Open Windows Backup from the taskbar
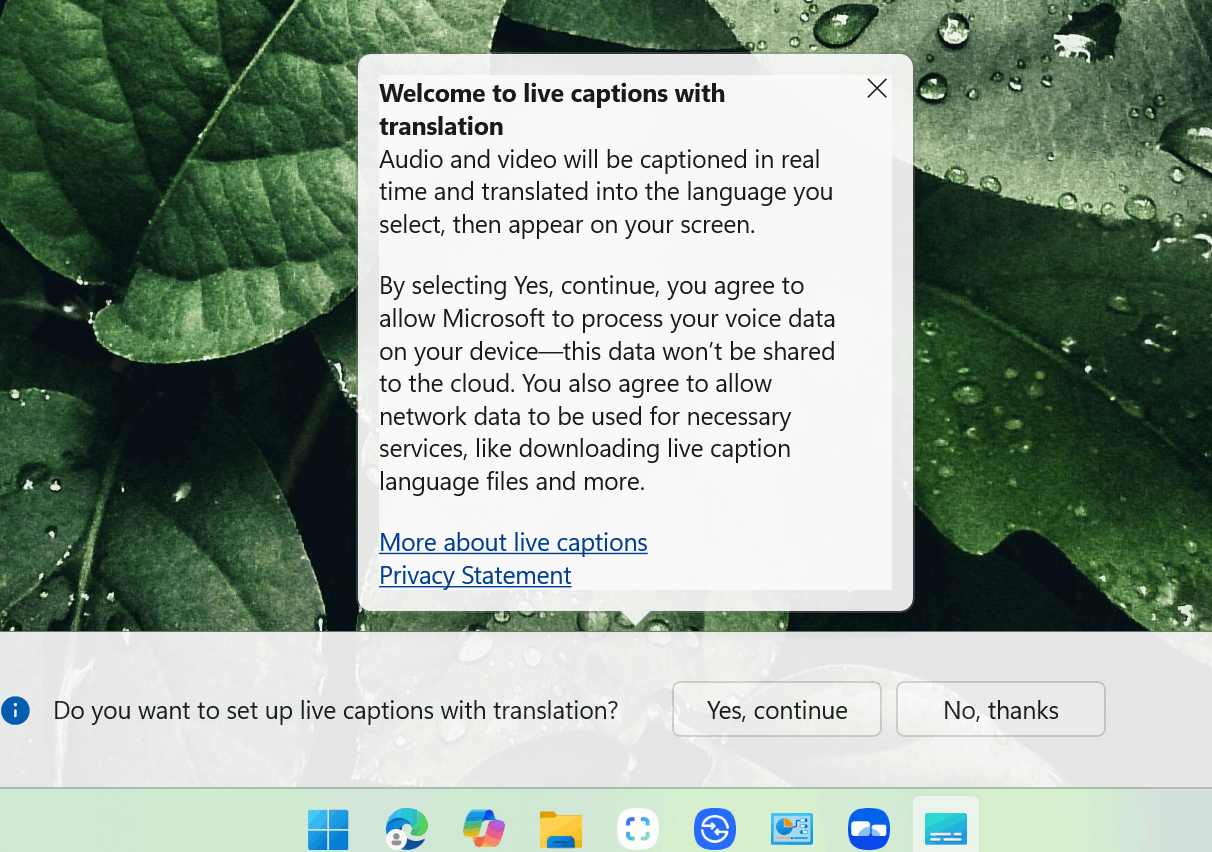This screenshot has width=1212, height=852. (715, 828)
